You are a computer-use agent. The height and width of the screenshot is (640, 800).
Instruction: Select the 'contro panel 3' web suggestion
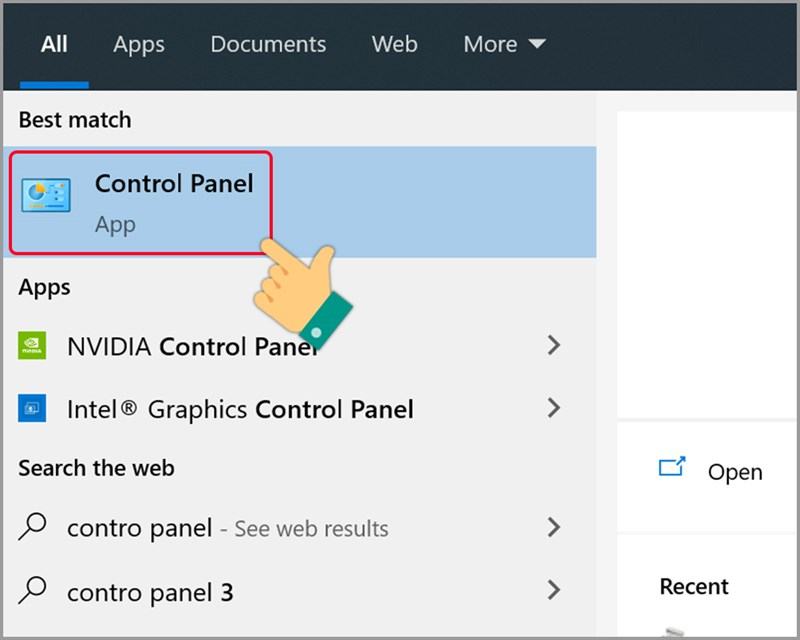click(x=150, y=591)
